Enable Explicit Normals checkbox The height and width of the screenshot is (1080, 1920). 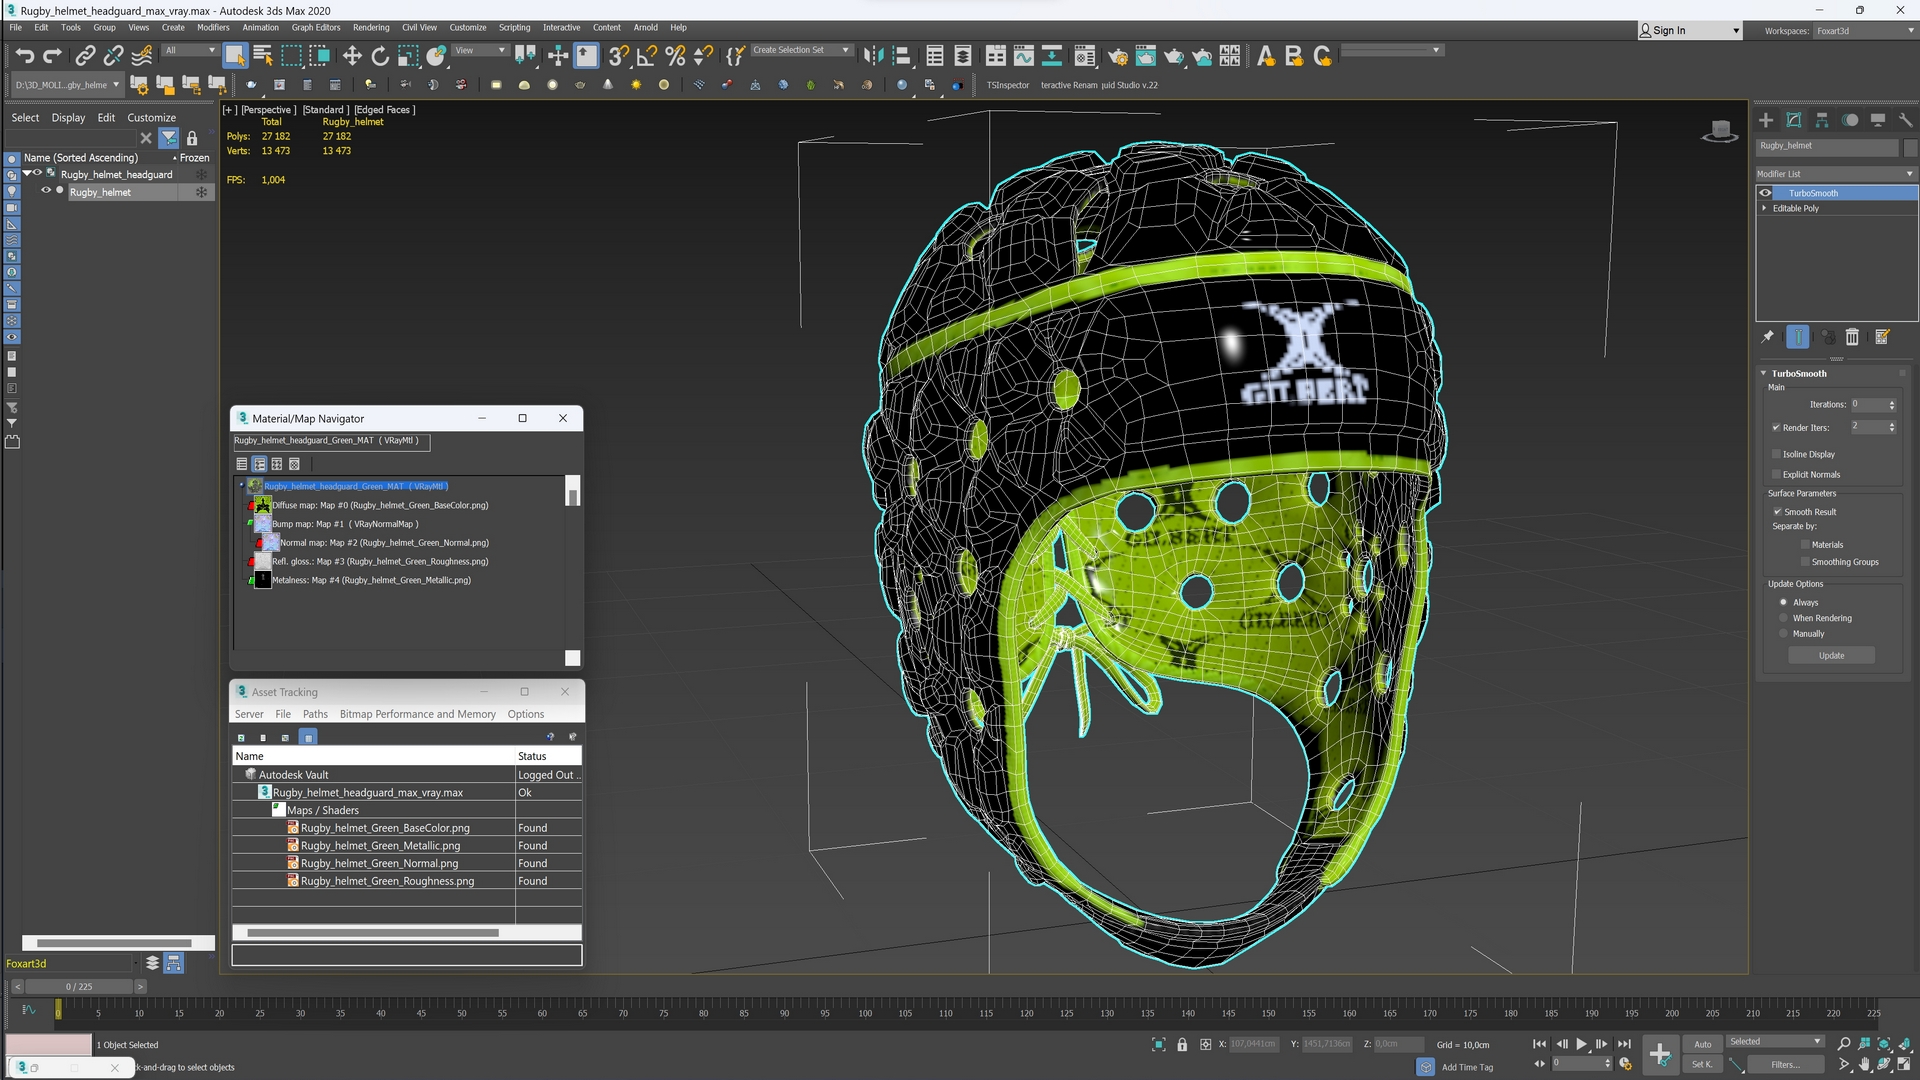[x=1777, y=474]
